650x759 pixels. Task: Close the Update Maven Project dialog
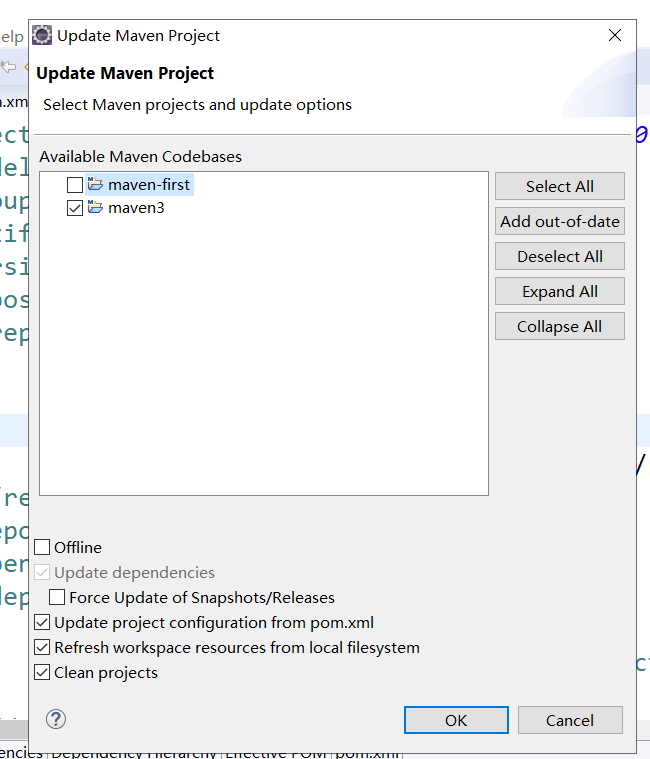tap(614, 36)
